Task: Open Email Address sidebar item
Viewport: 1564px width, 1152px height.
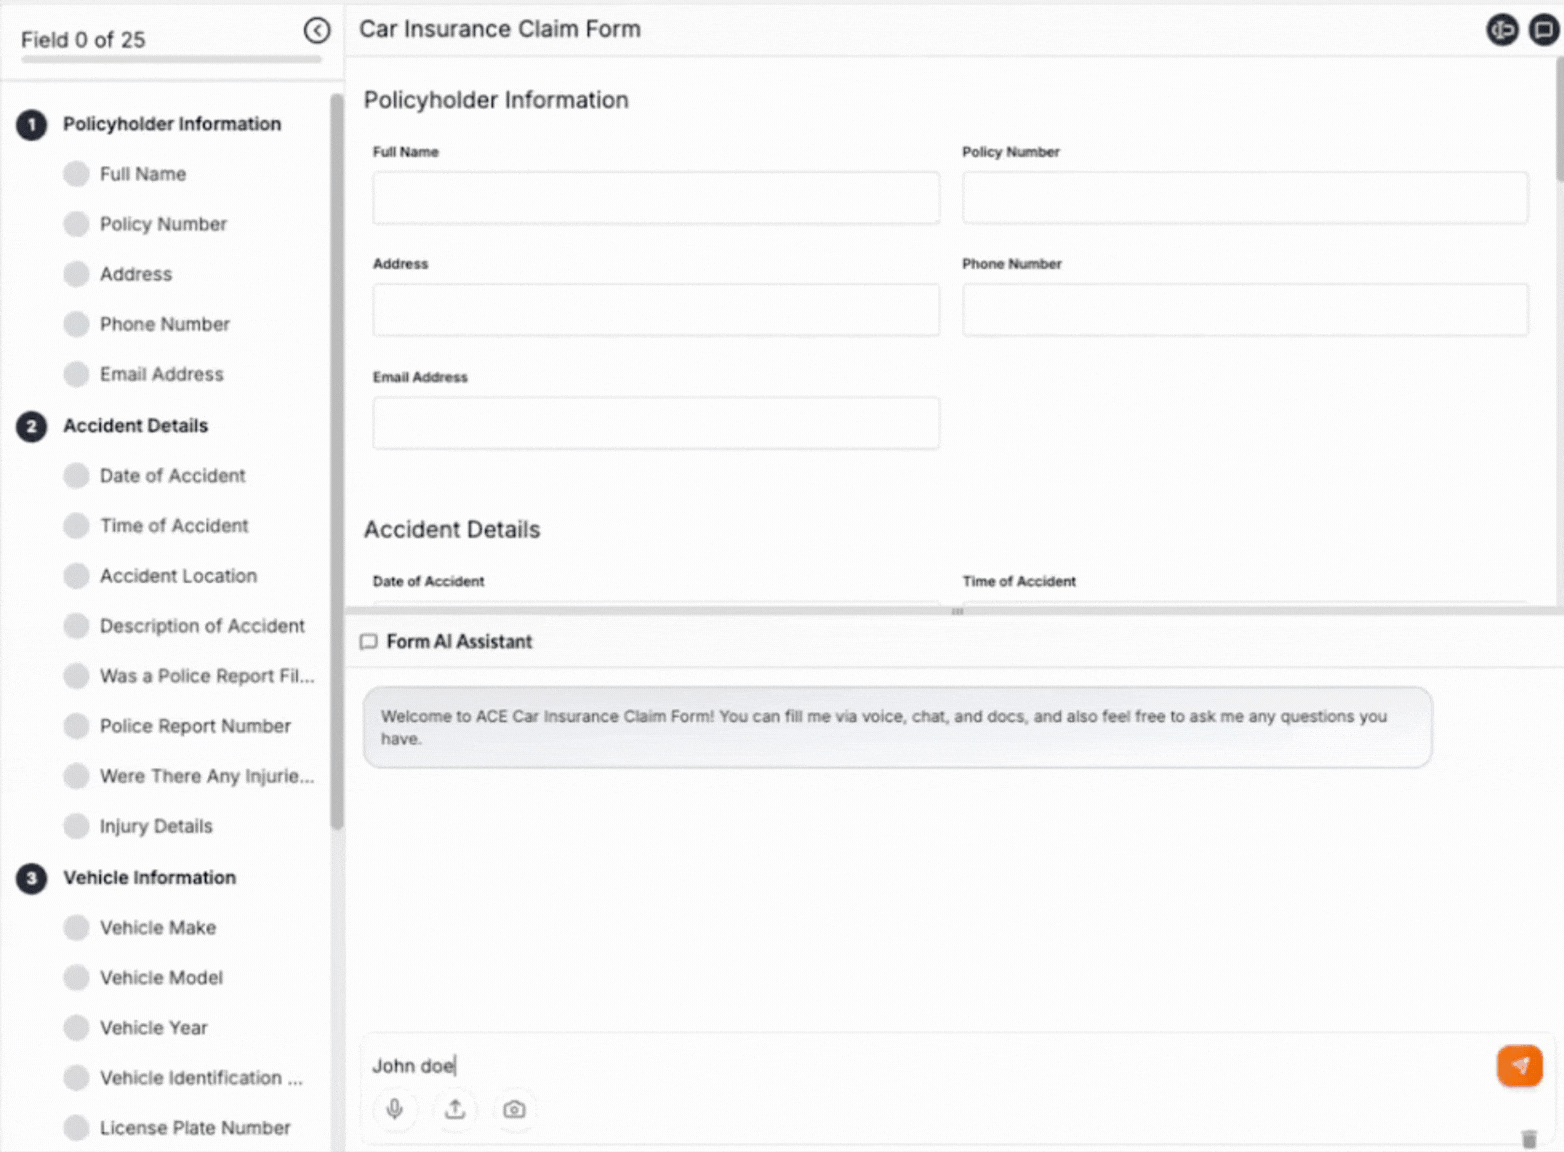Action: pos(144,374)
